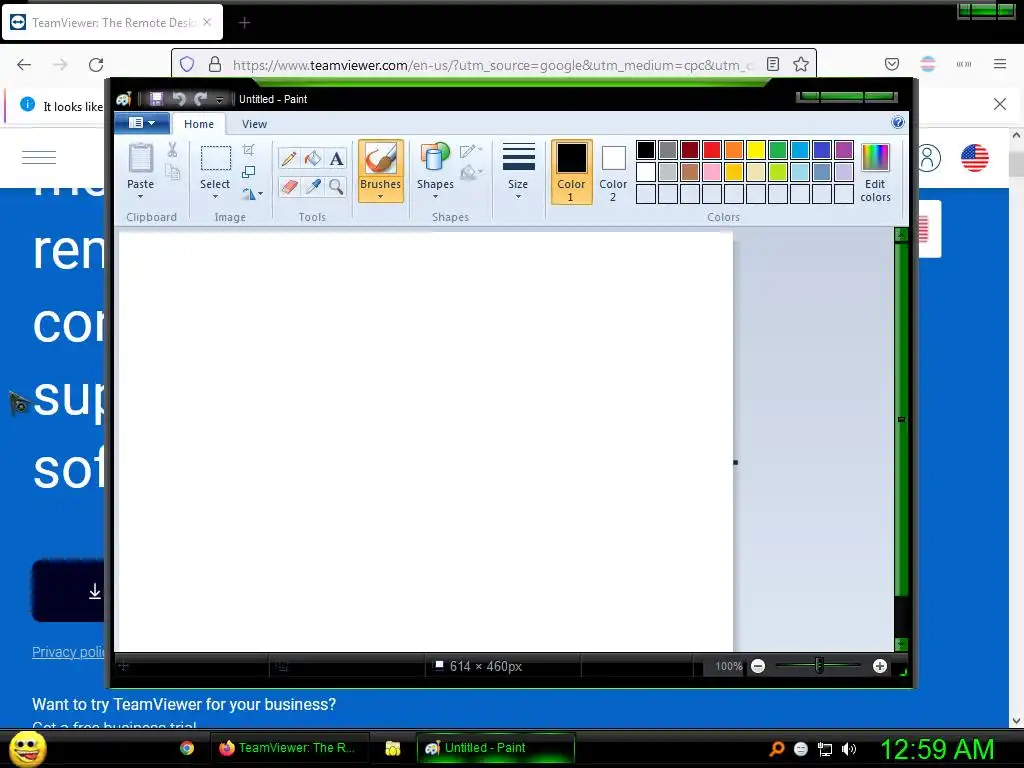Open the Rotate or flip dropdown
The height and width of the screenshot is (768, 1024).
[x=252, y=194]
